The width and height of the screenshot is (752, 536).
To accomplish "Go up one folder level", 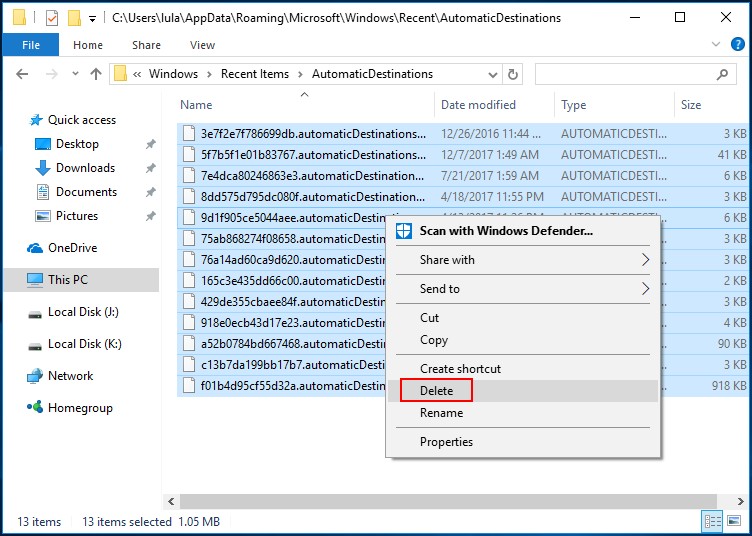I will click(96, 74).
